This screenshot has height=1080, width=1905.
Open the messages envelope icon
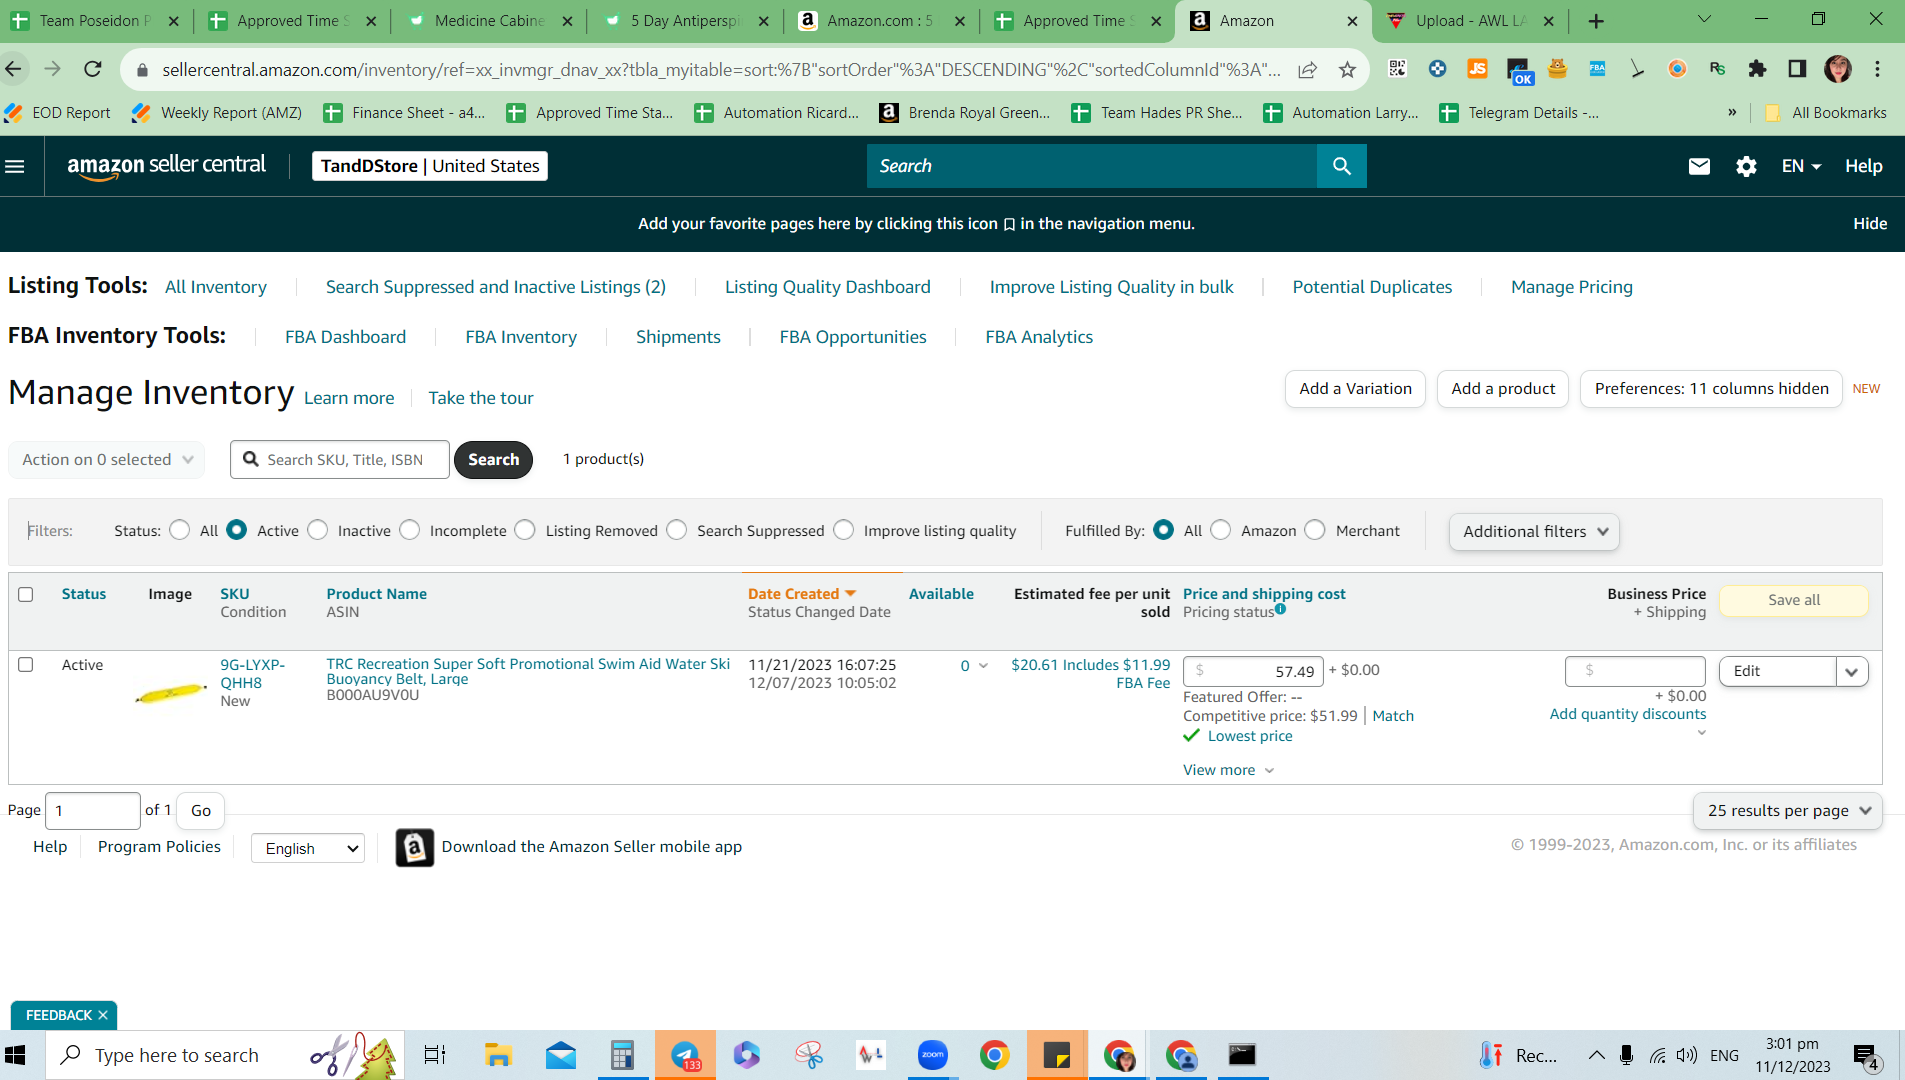coord(1699,166)
